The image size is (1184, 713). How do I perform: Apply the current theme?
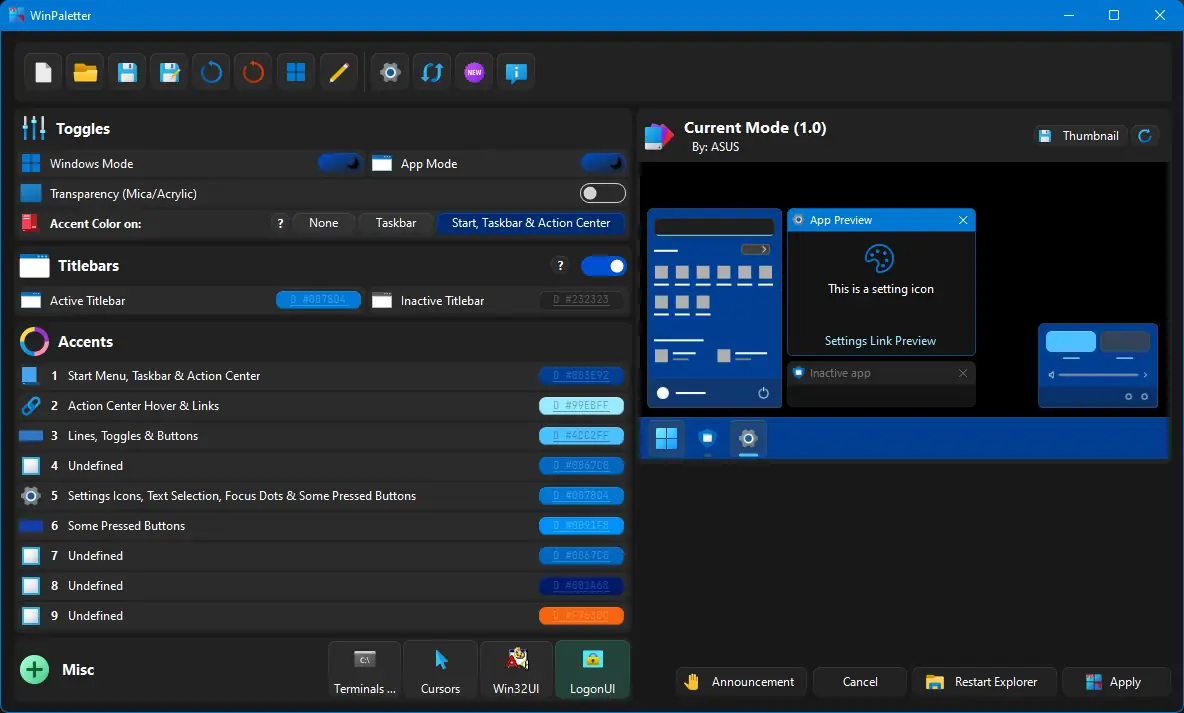click(x=1116, y=682)
